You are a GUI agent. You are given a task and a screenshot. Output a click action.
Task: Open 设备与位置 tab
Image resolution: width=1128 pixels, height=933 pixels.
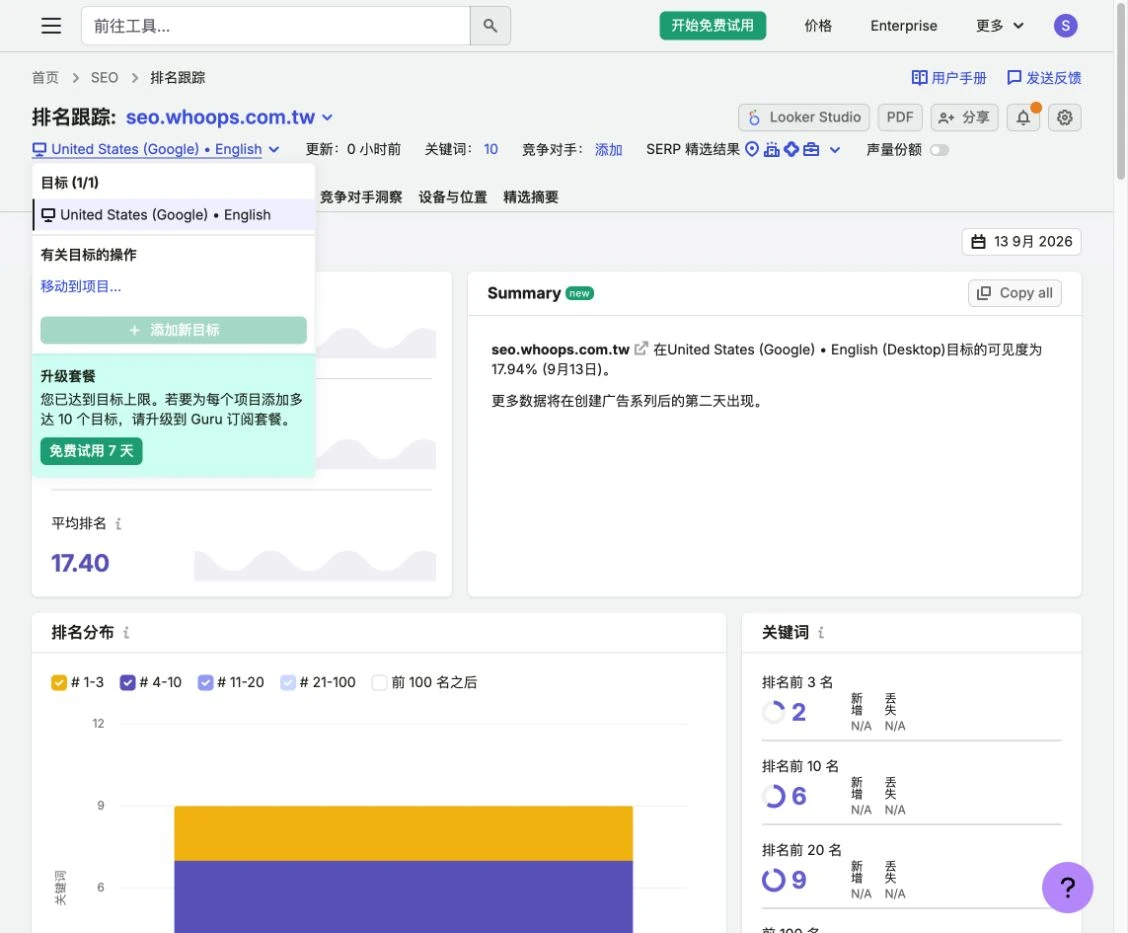pyautogui.click(x=453, y=197)
